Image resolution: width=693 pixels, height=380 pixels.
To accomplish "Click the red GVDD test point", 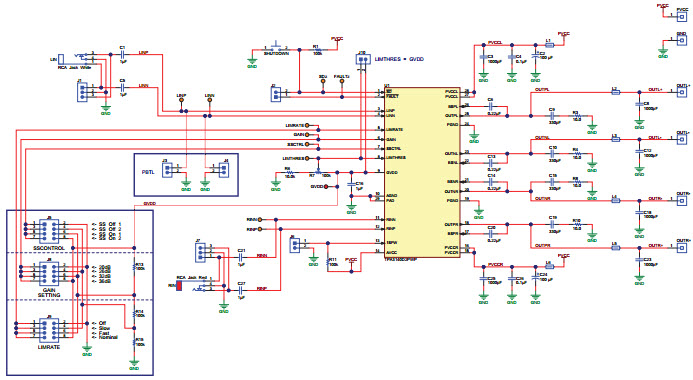I will [327, 187].
